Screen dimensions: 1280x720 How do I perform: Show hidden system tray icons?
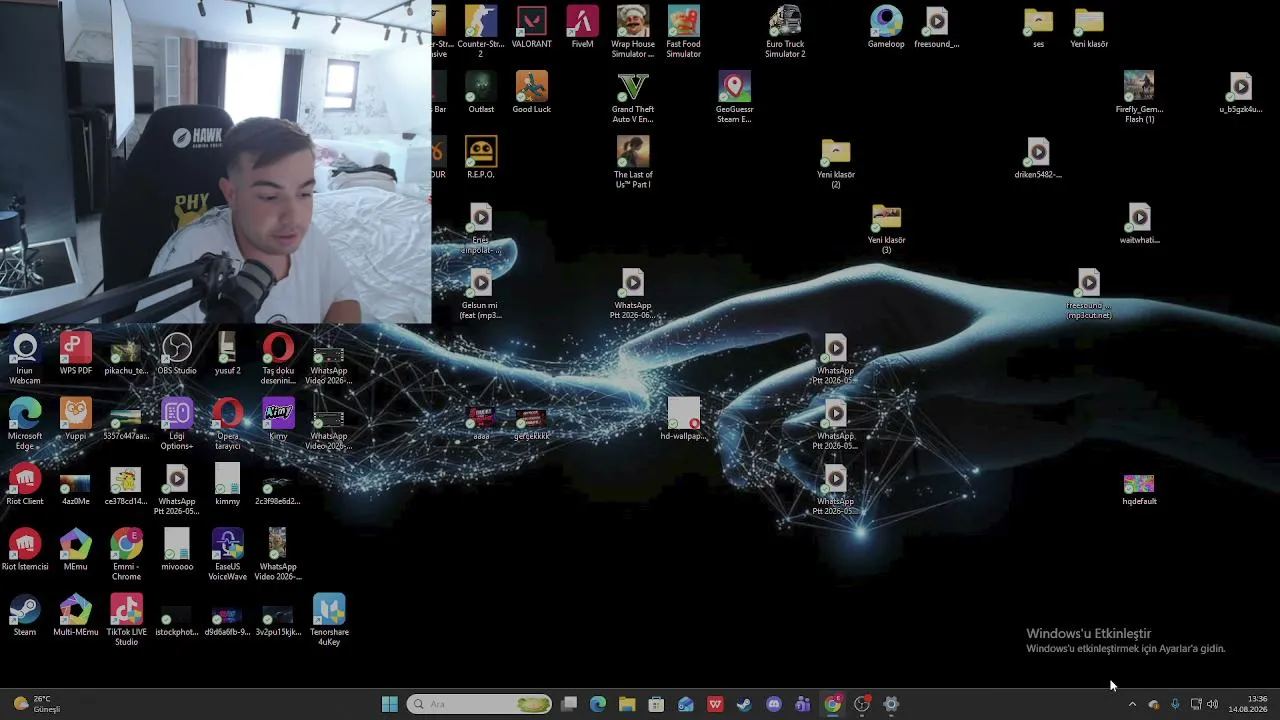tap(1132, 704)
